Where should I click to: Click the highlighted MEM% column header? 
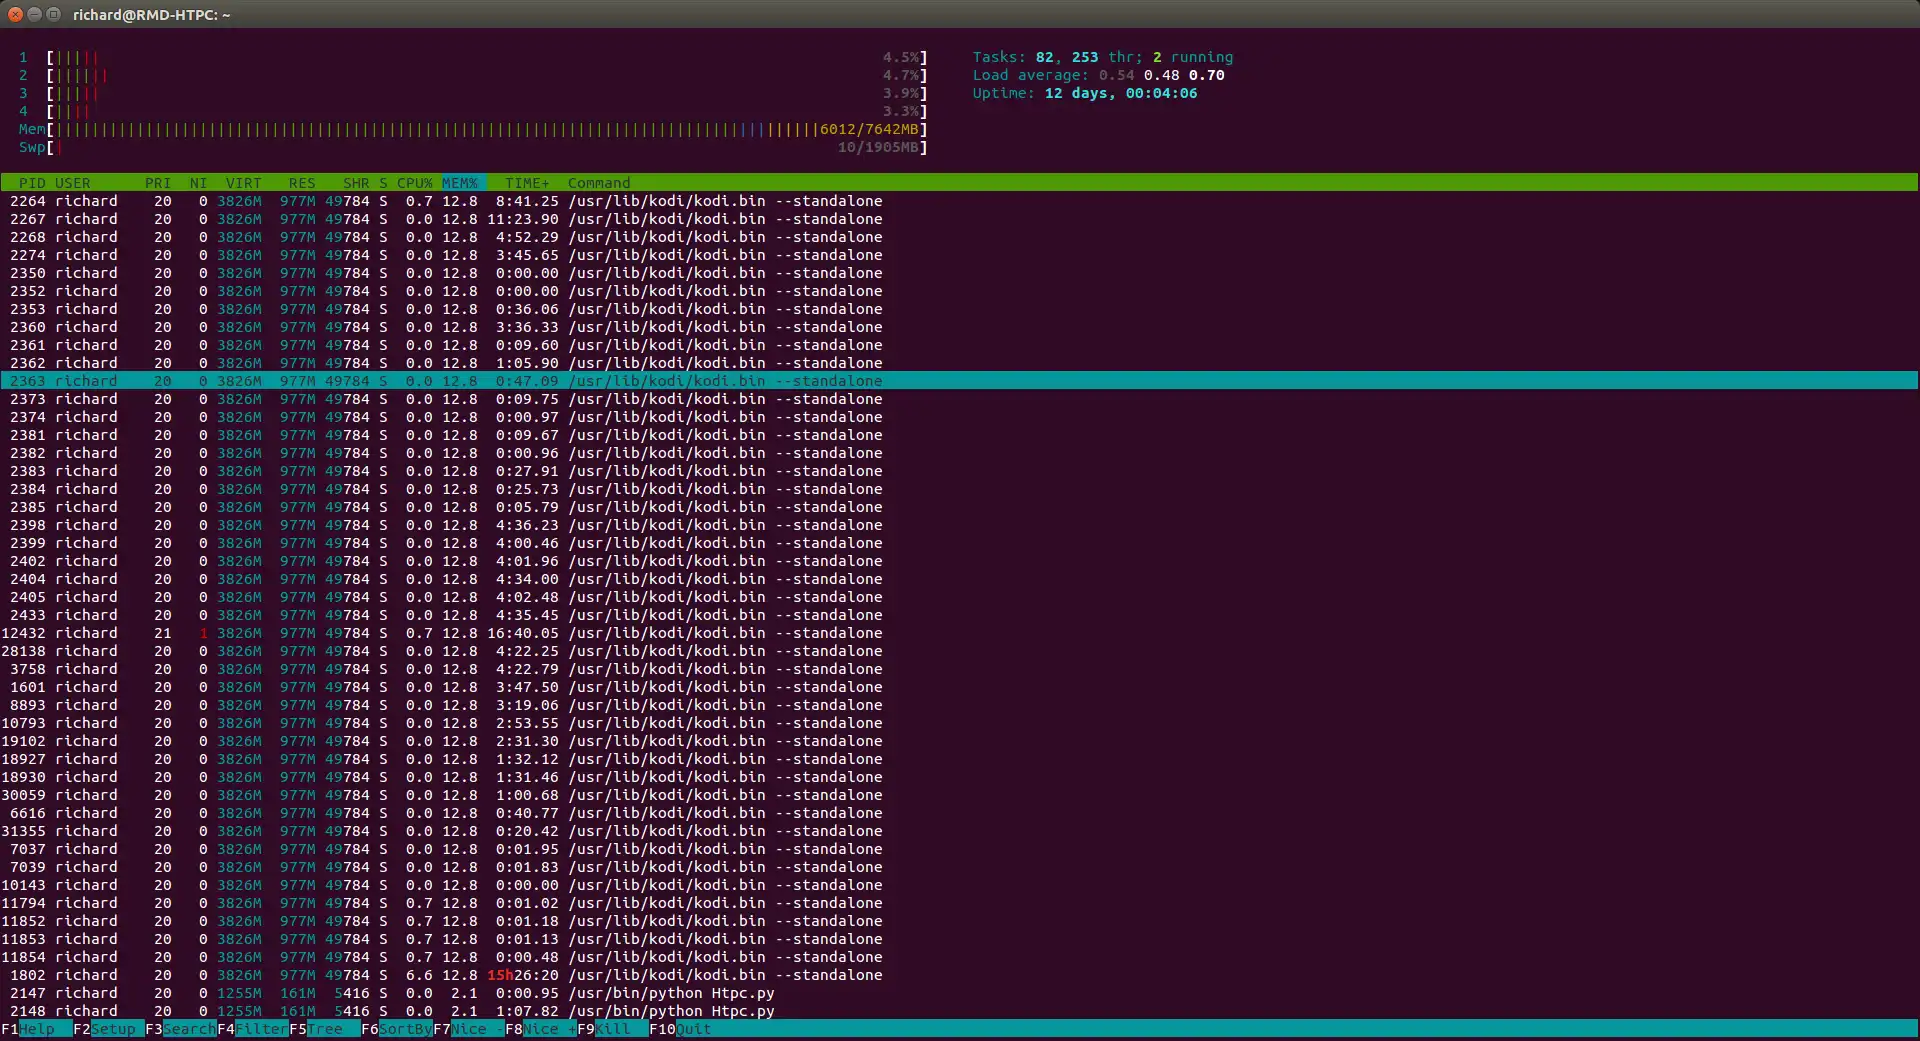(463, 183)
